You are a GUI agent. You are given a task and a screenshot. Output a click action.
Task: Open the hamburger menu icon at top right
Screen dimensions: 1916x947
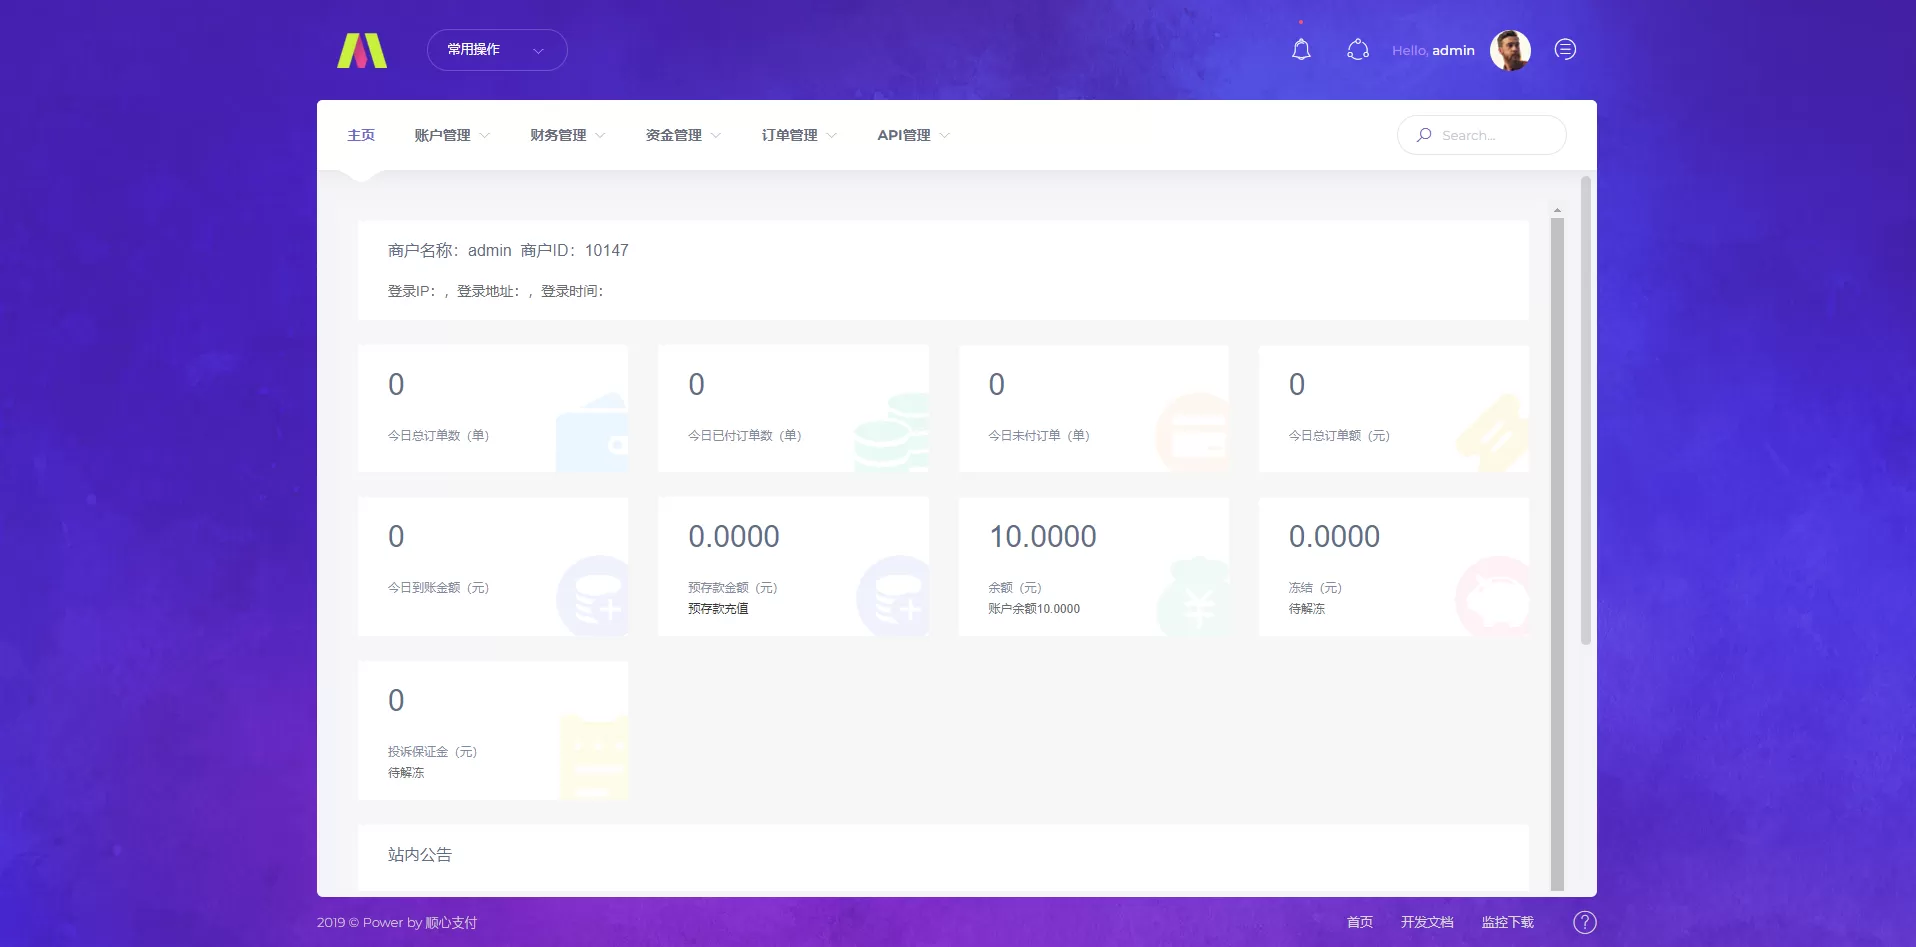(x=1565, y=50)
